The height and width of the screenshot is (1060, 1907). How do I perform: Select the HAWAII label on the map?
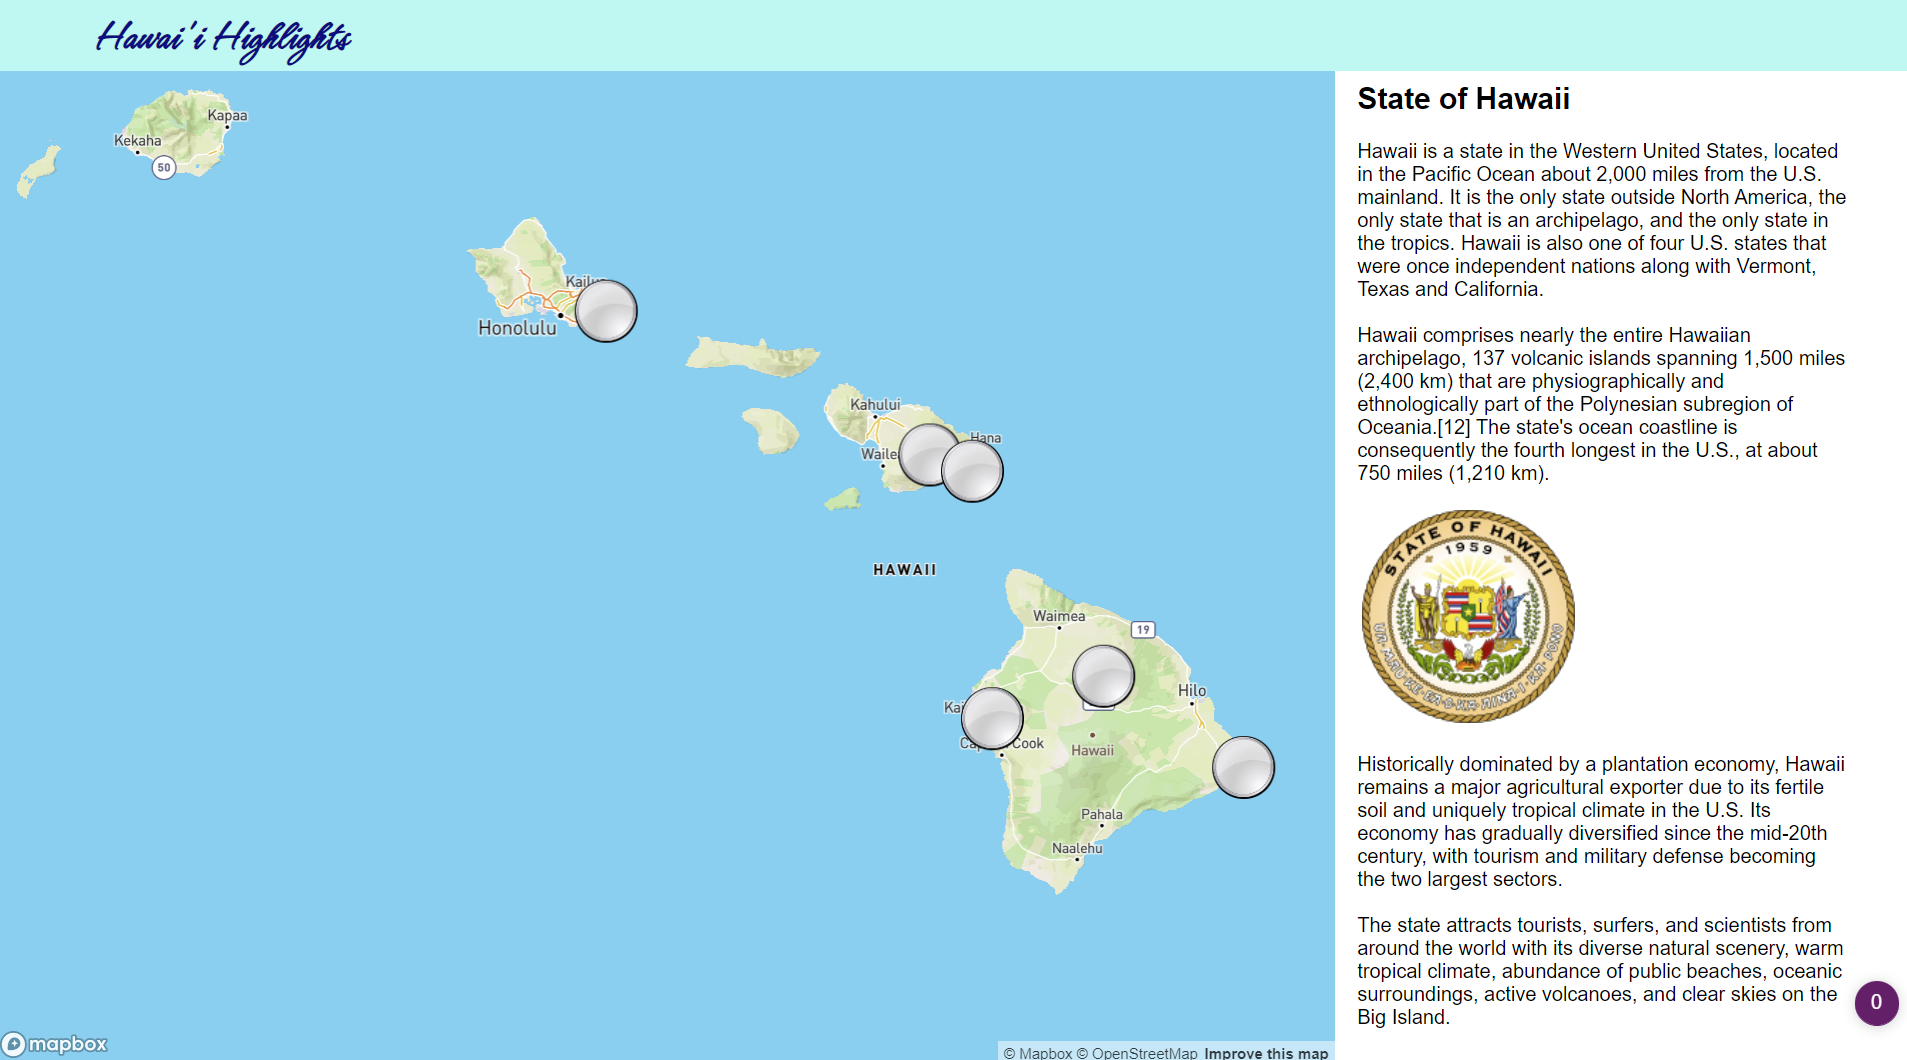tap(903, 569)
